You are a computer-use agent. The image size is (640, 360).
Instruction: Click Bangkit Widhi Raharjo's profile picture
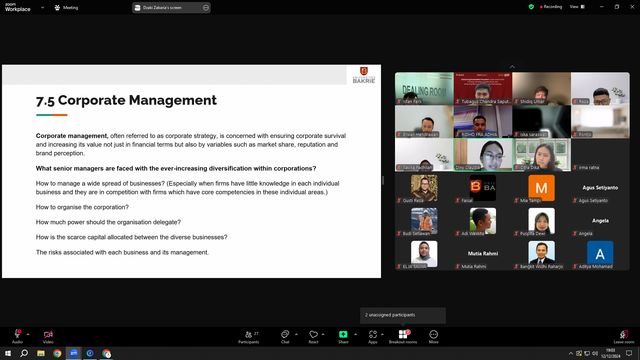(542, 253)
